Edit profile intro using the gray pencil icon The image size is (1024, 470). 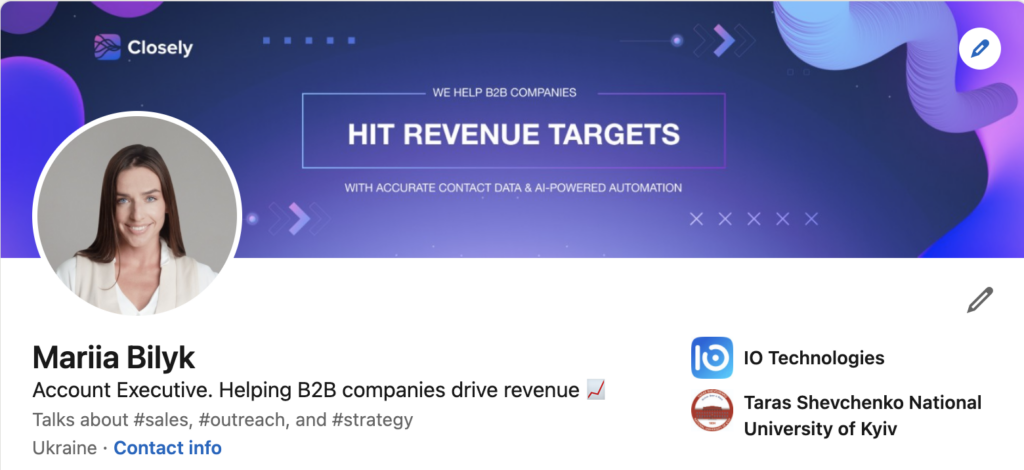point(980,300)
